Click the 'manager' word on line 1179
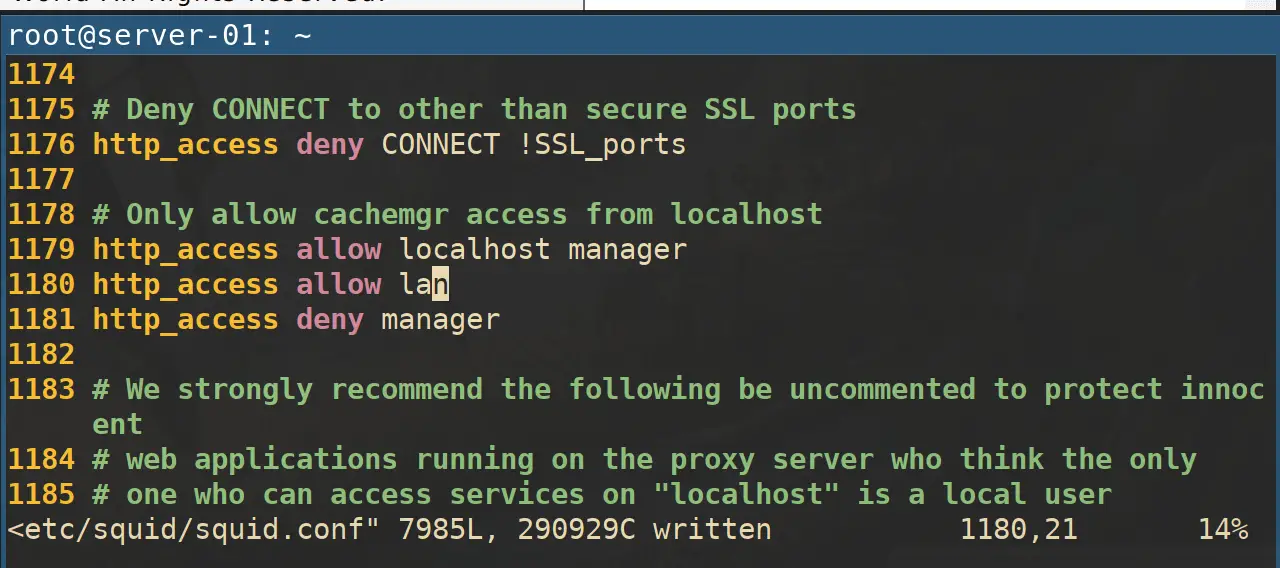The width and height of the screenshot is (1280, 568). point(627,250)
